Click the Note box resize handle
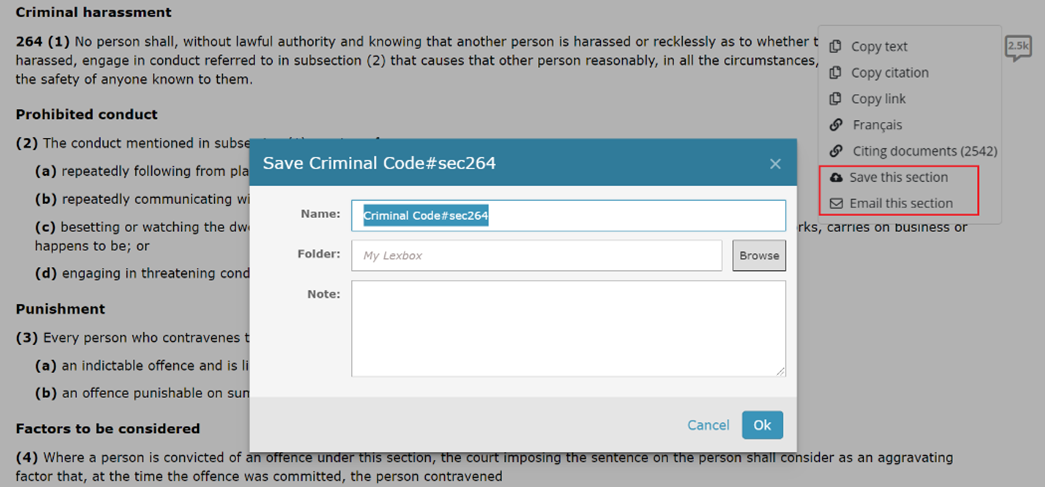 (x=780, y=371)
